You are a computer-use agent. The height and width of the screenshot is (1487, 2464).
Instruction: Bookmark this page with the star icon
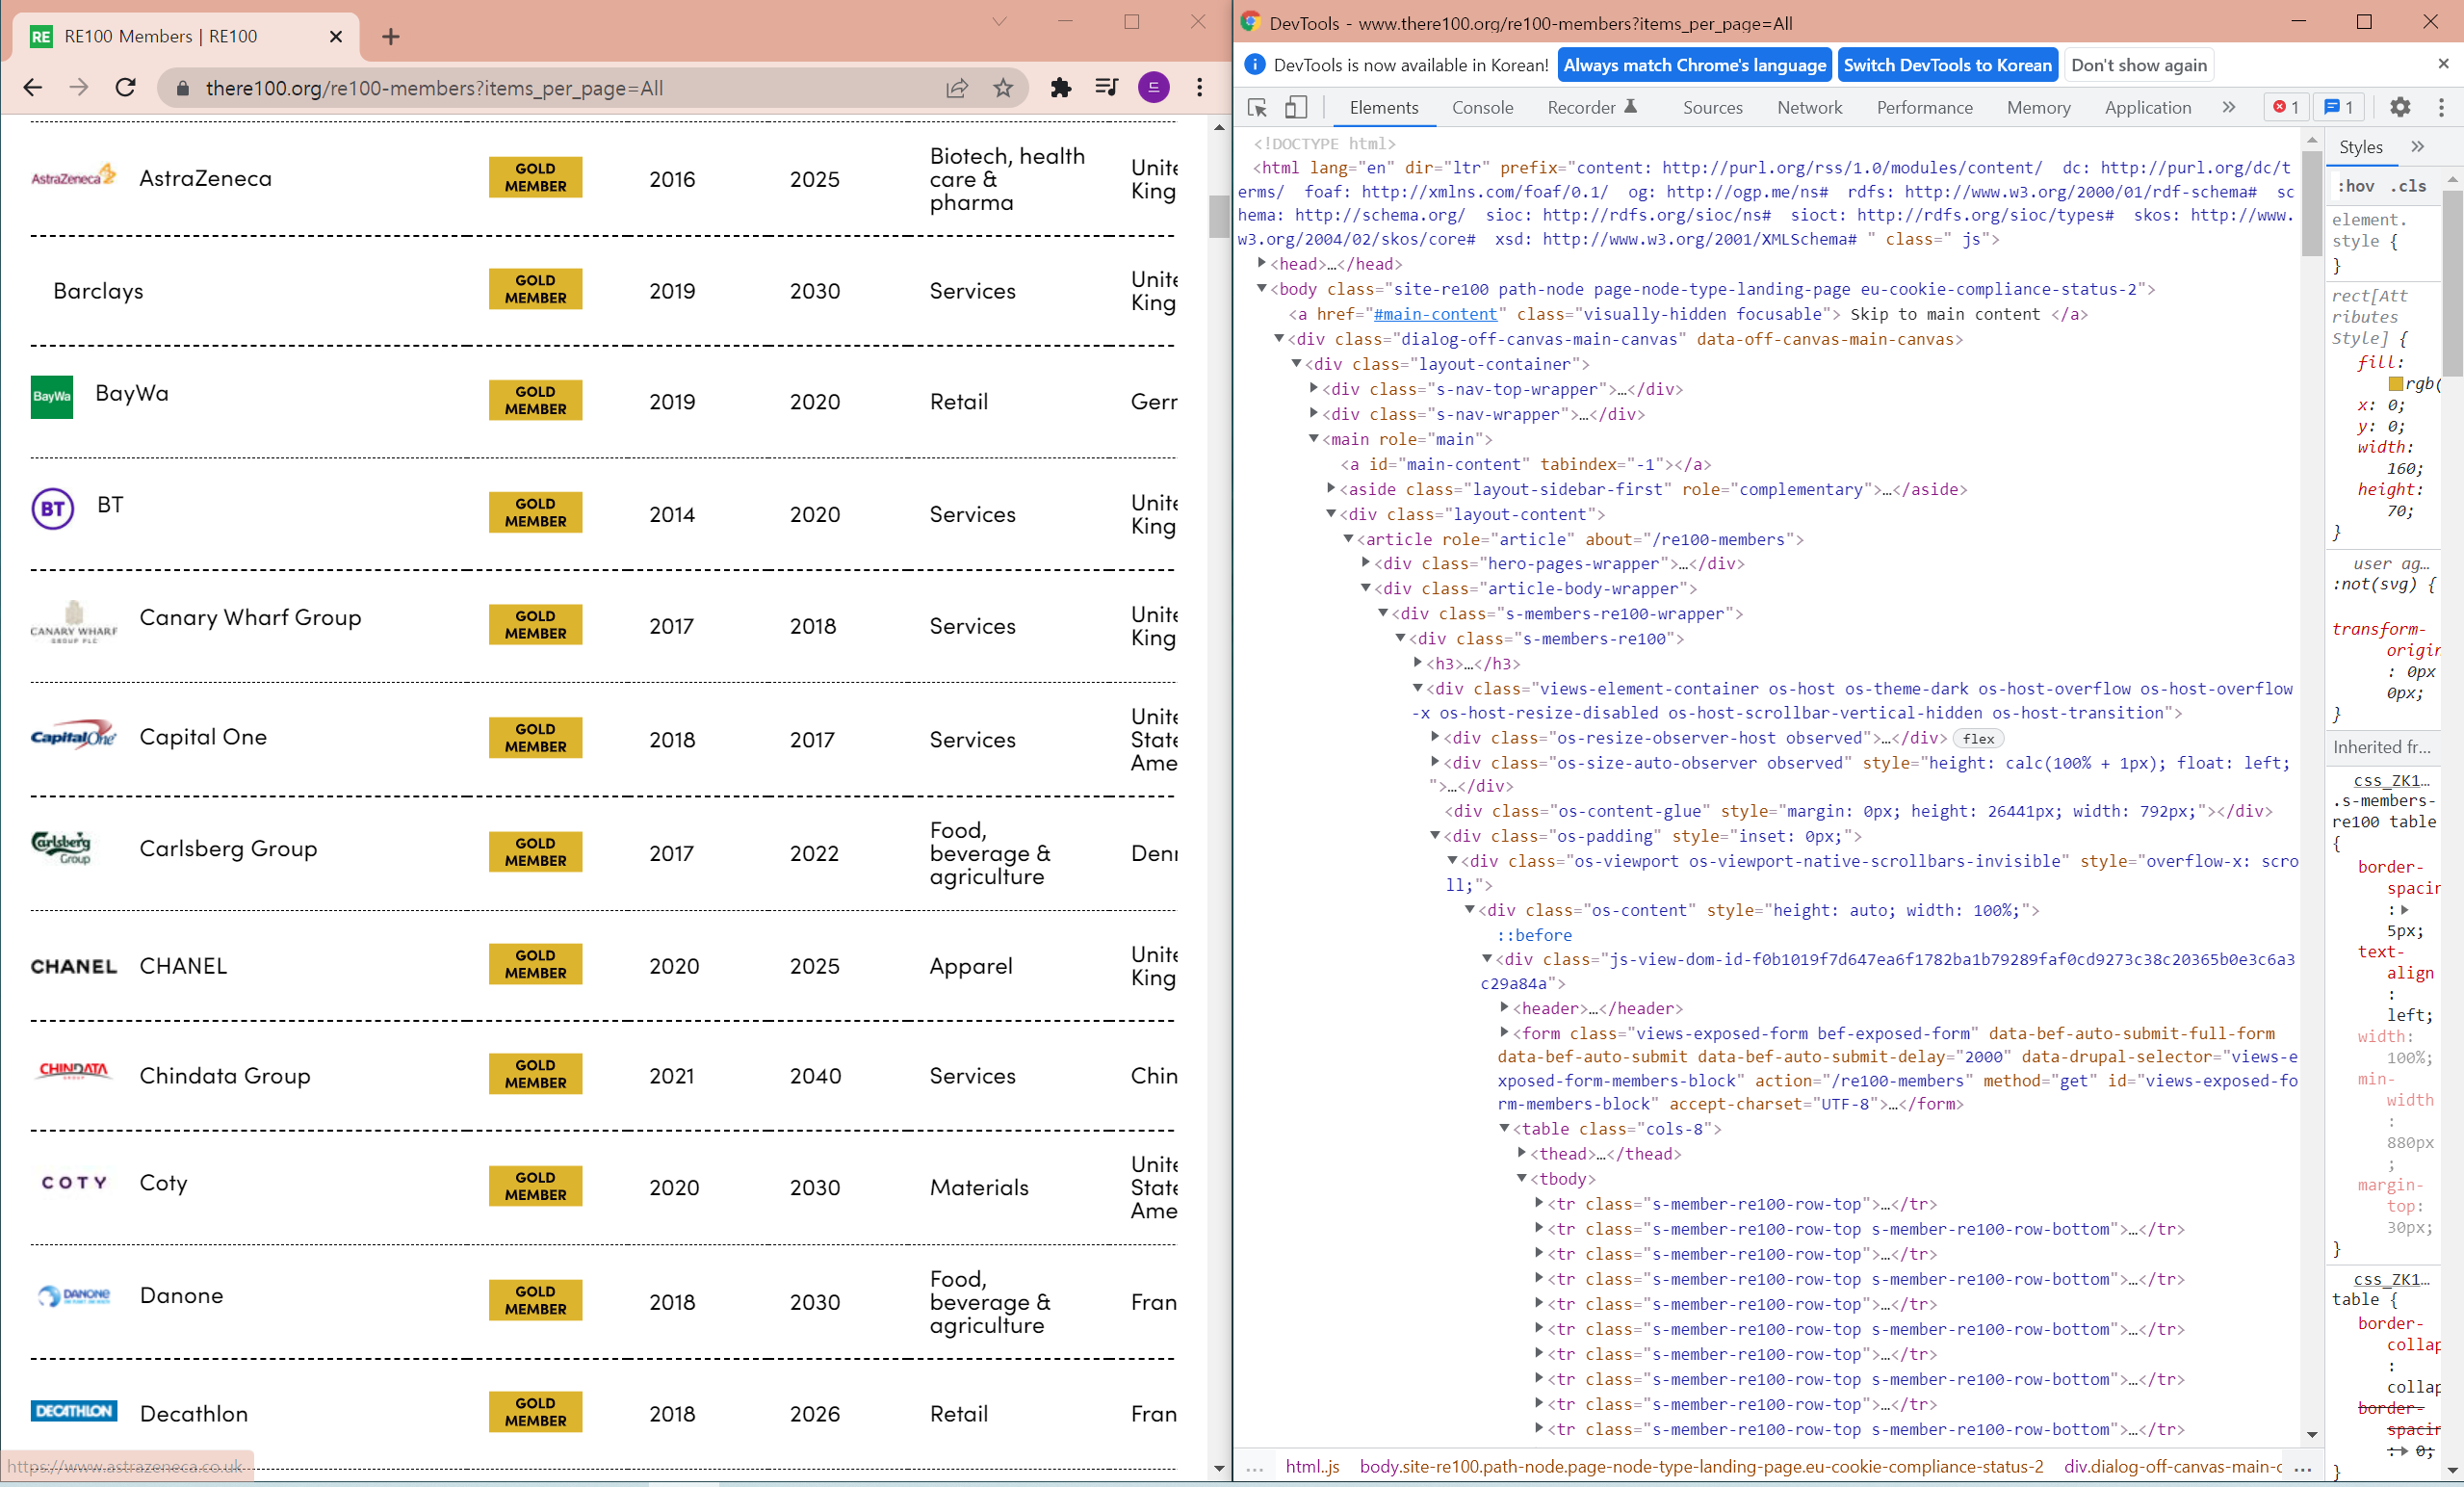[x=1003, y=88]
